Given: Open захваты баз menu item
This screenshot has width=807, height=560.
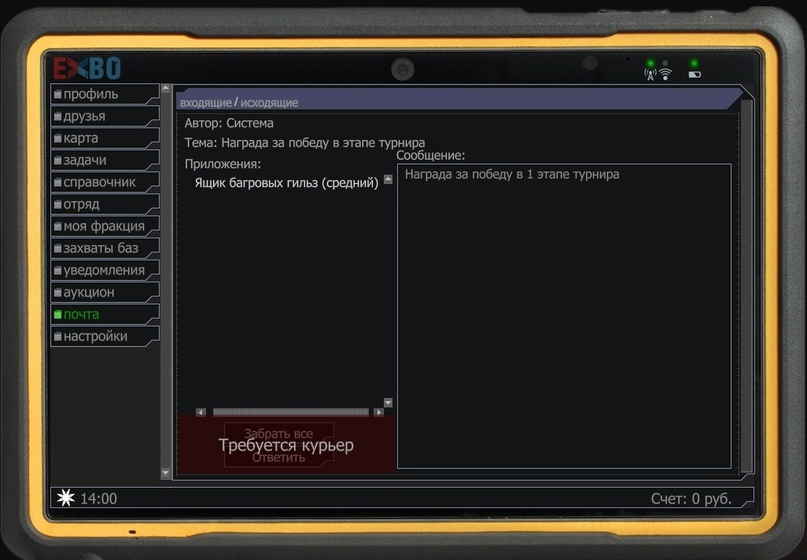Looking at the screenshot, I should click(x=105, y=248).
